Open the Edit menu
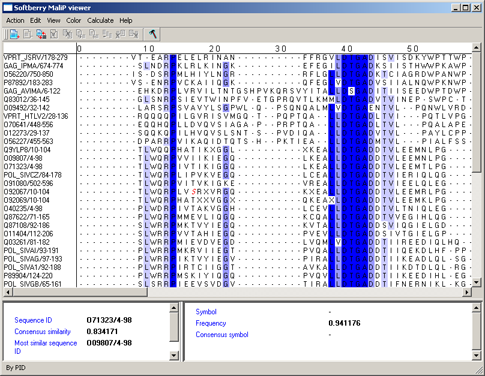The width and height of the screenshot is (485, 376). coord(35,21)
